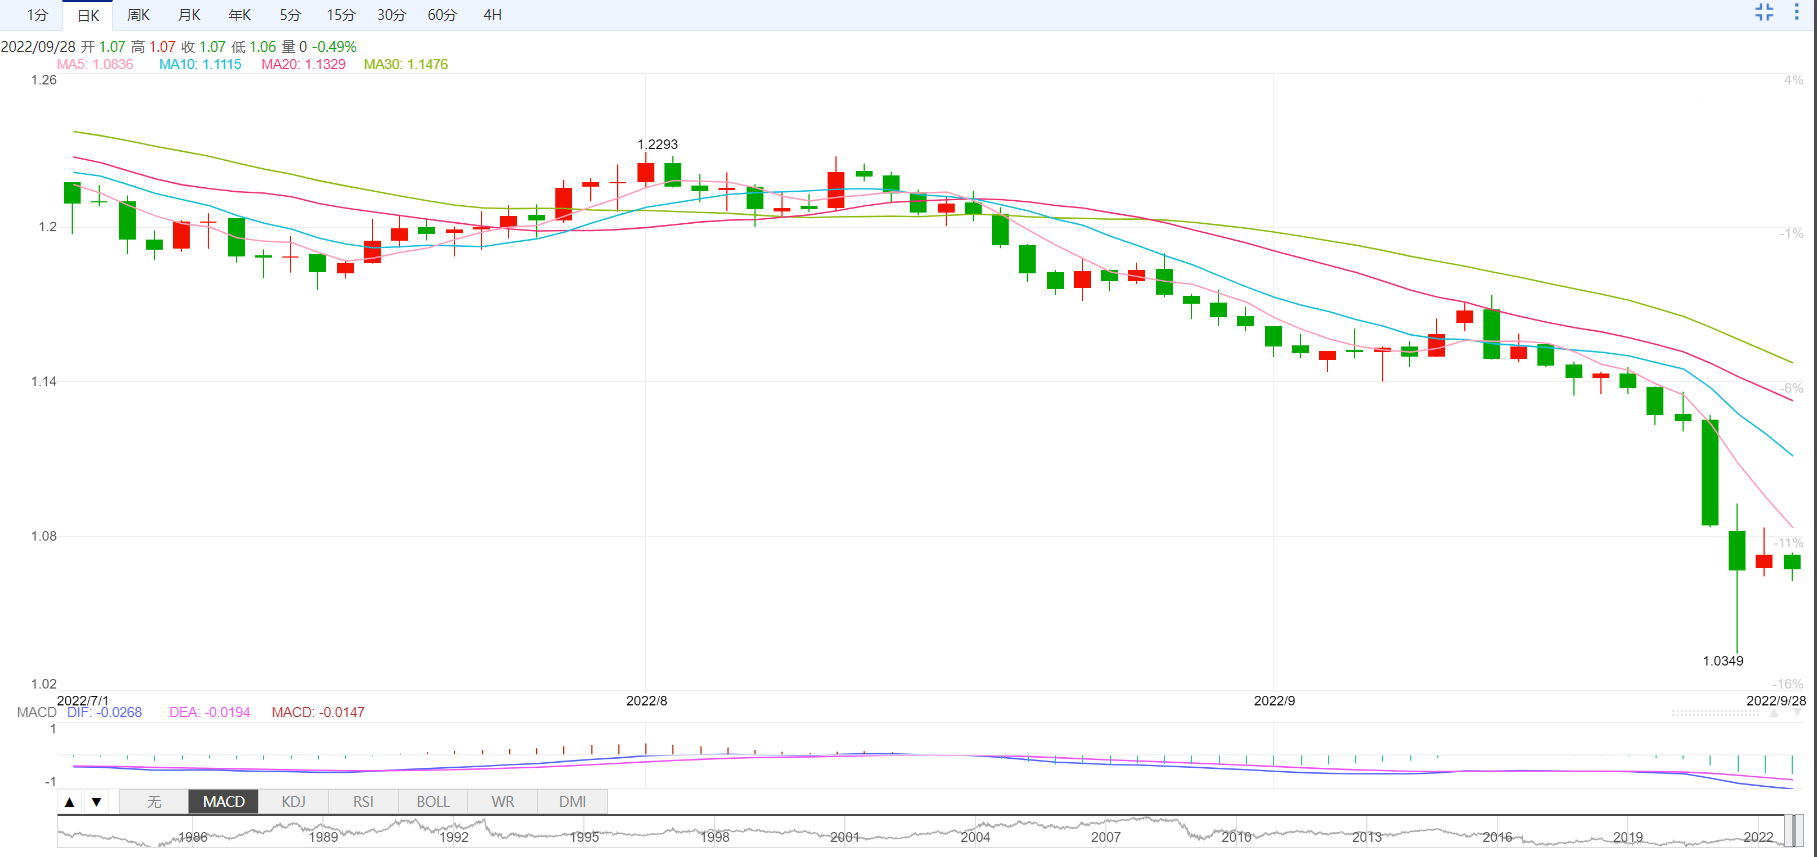Click the tall green candlestick near 1.12
Screen dimensions: 1817x857
pos(1710,472)
